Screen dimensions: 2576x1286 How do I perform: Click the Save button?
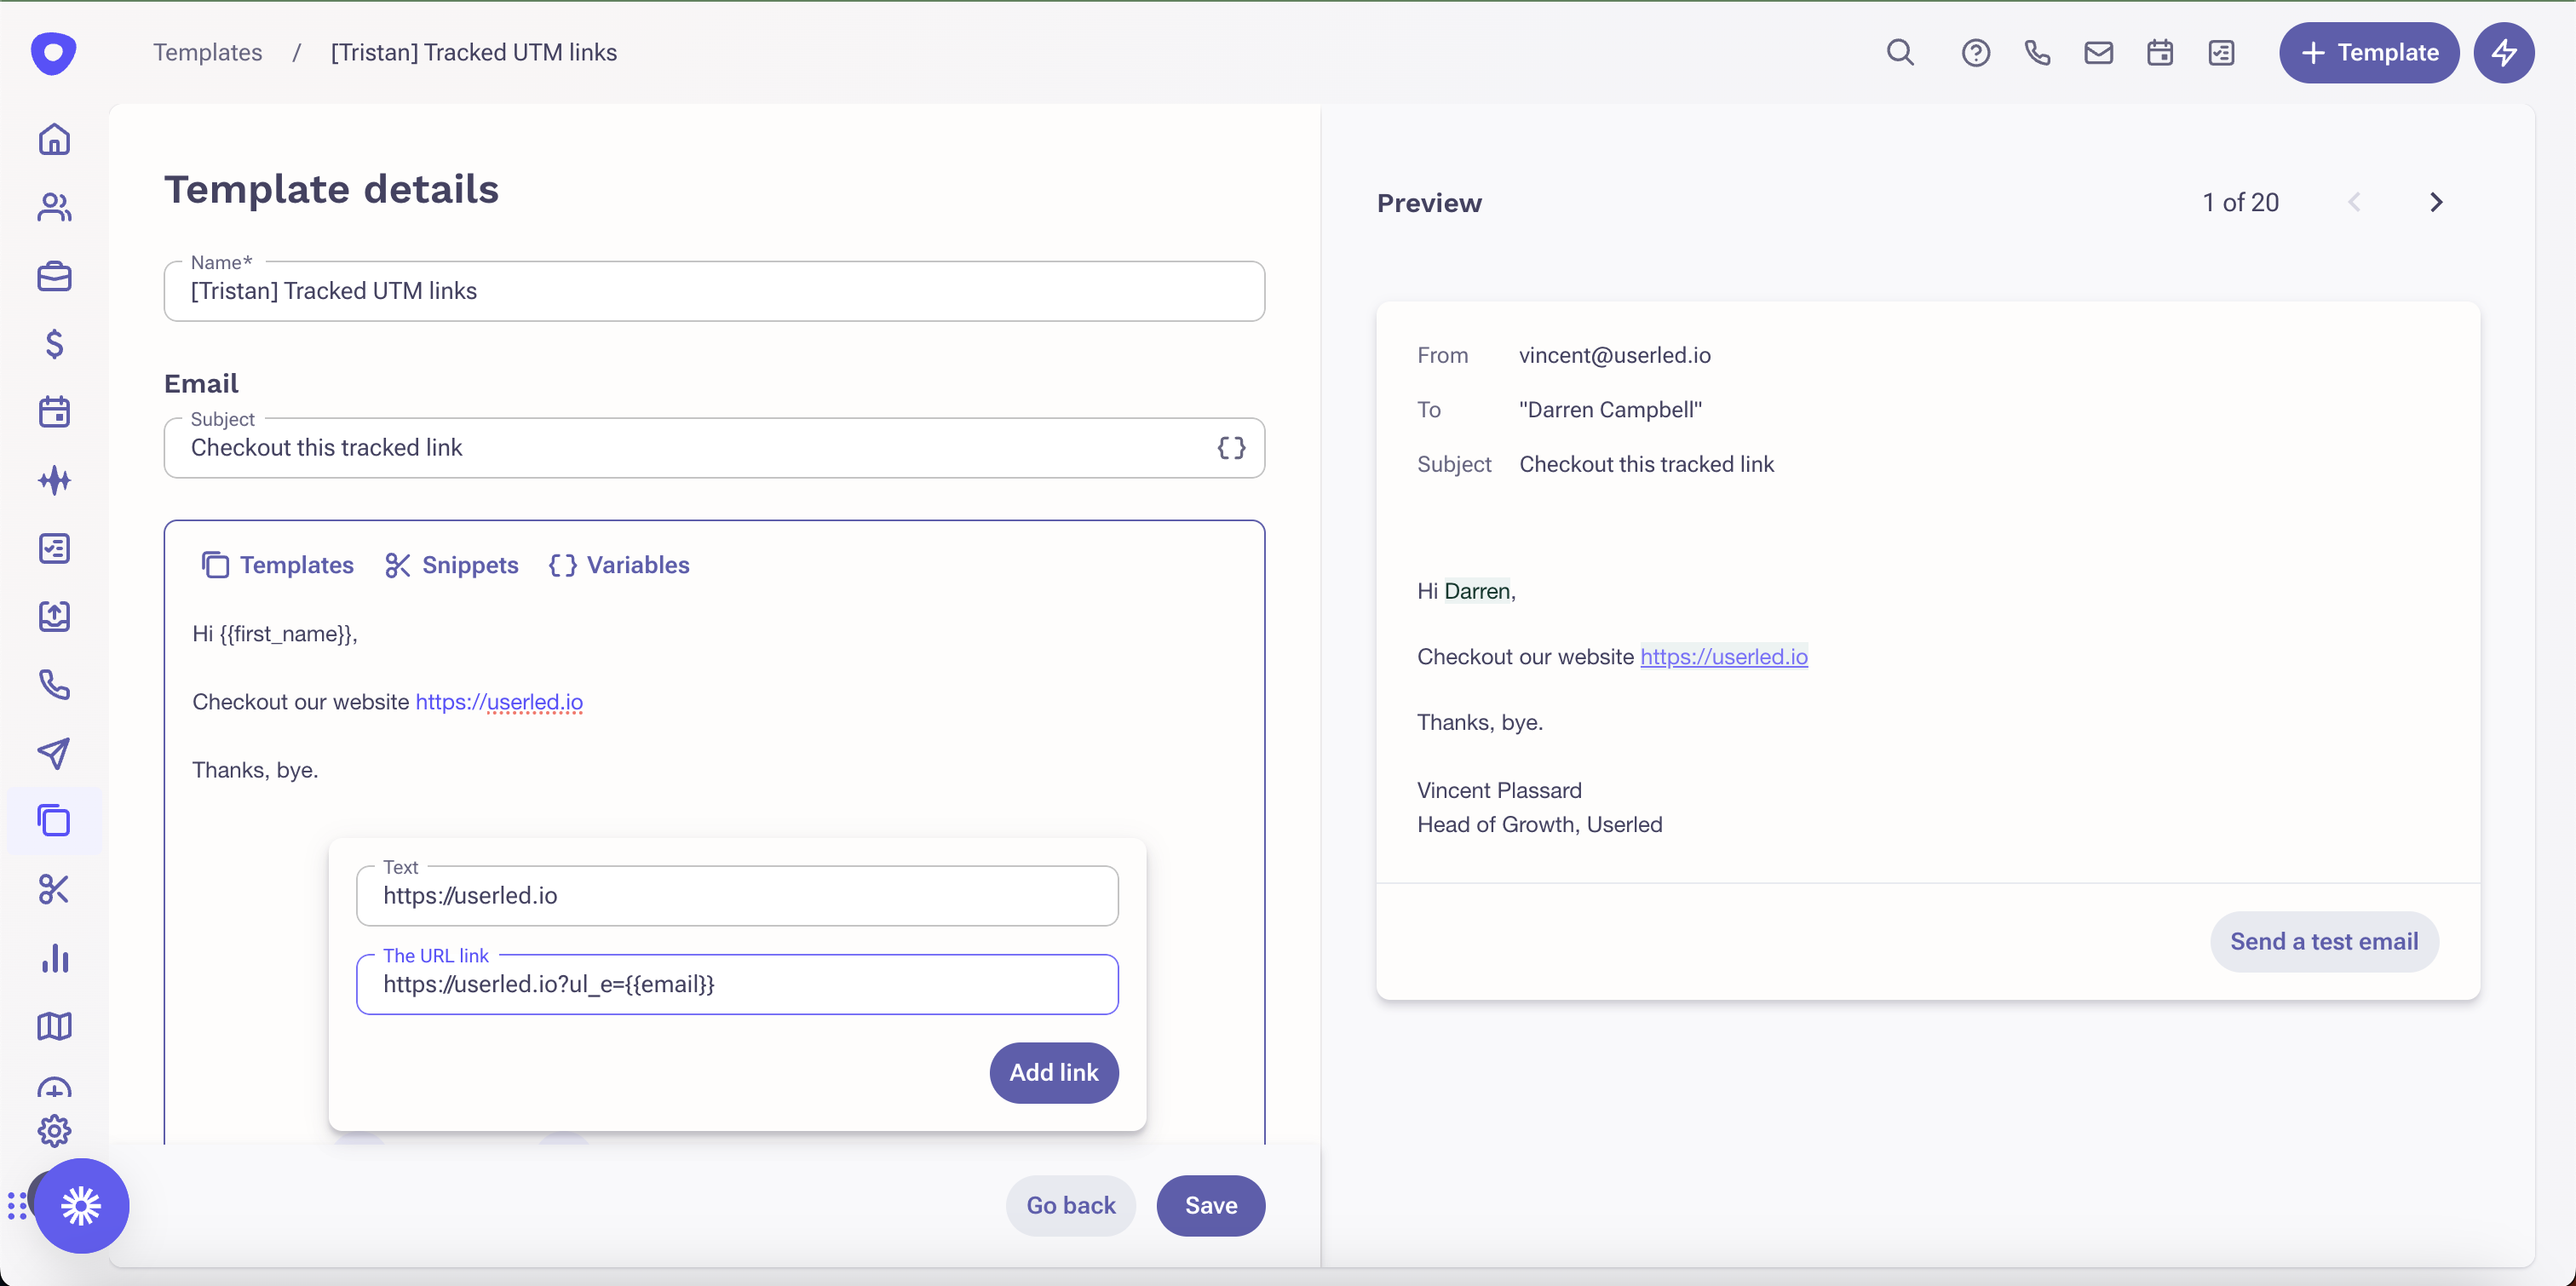click(1210, 1205)
